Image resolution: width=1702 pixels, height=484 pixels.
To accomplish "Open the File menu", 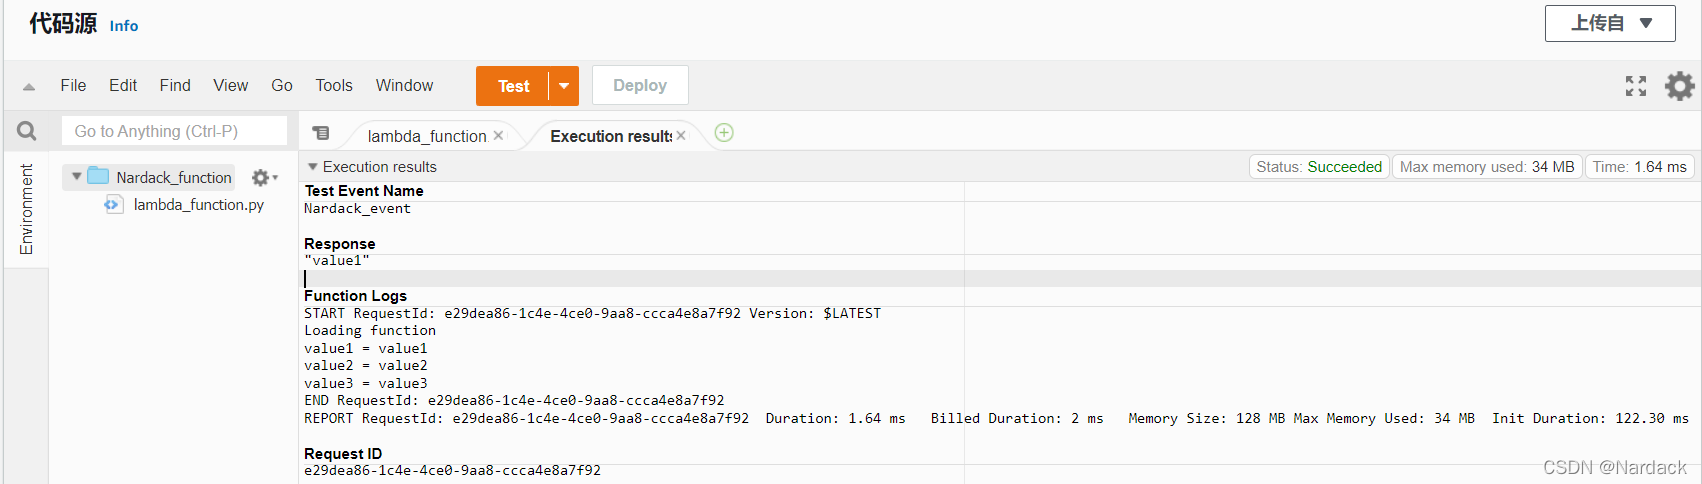I will click(x=73, y=86).
